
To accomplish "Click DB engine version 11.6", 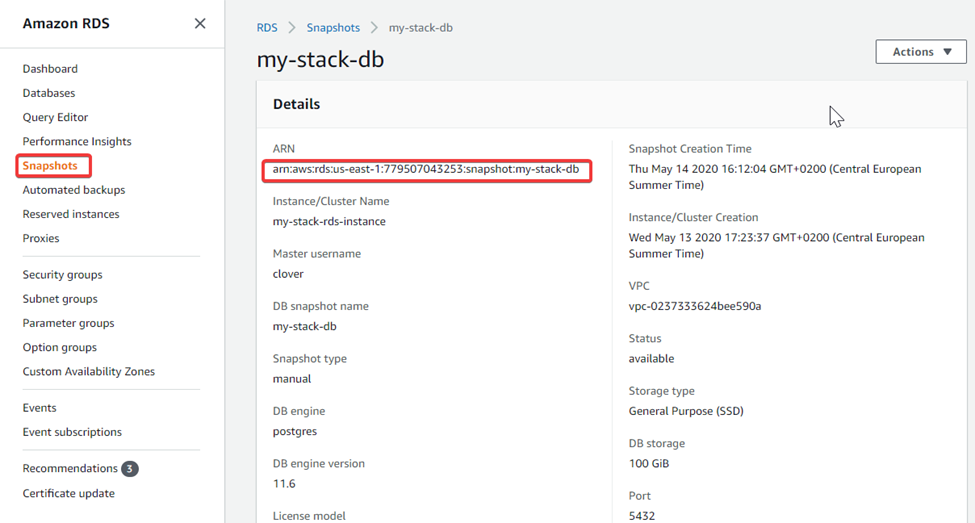I will (284, 484).
